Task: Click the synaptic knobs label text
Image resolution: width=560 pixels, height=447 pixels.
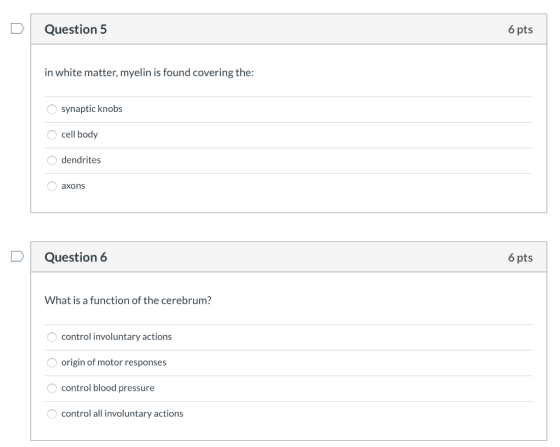Action: [92, 109]
